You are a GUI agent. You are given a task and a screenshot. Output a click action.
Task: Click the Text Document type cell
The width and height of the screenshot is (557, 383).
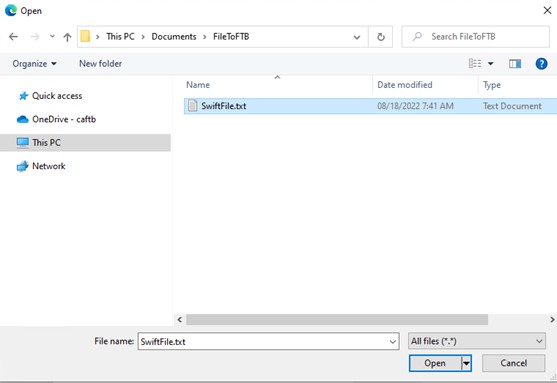pyautogui.click(x=512, y=106)
